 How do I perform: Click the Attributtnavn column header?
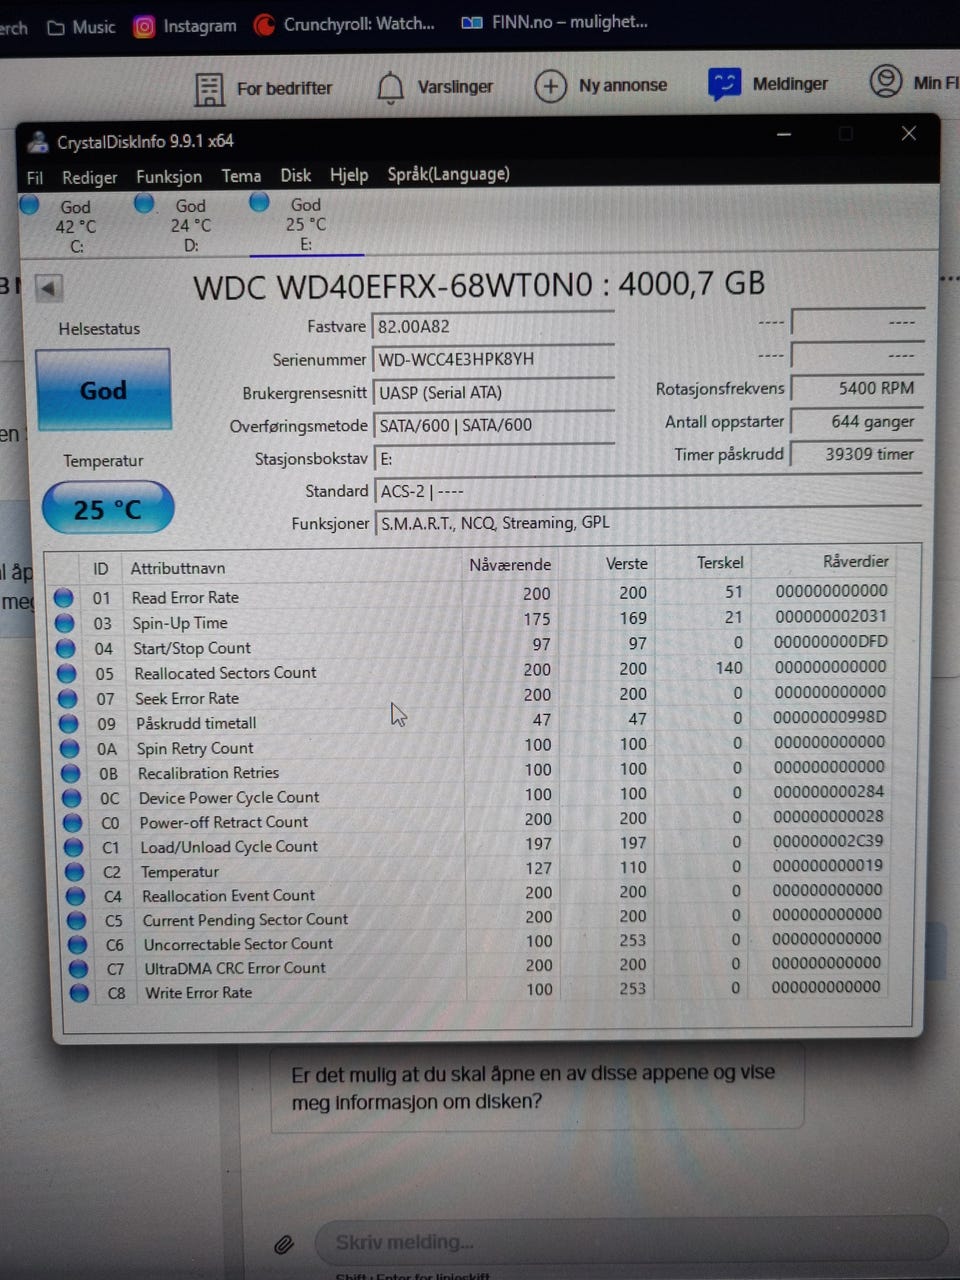pos(178,568)
